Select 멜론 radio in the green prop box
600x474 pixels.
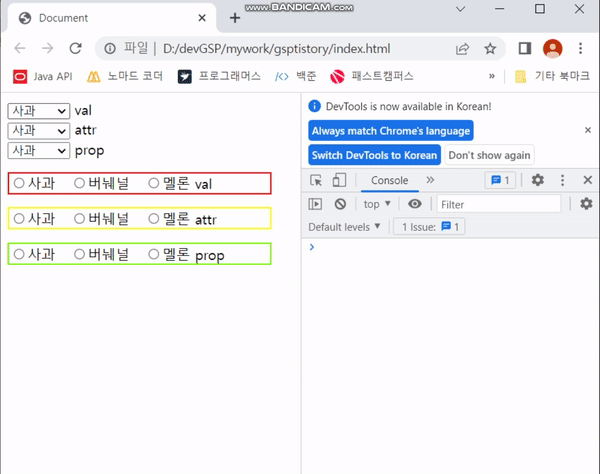click(x=153, y=254)
